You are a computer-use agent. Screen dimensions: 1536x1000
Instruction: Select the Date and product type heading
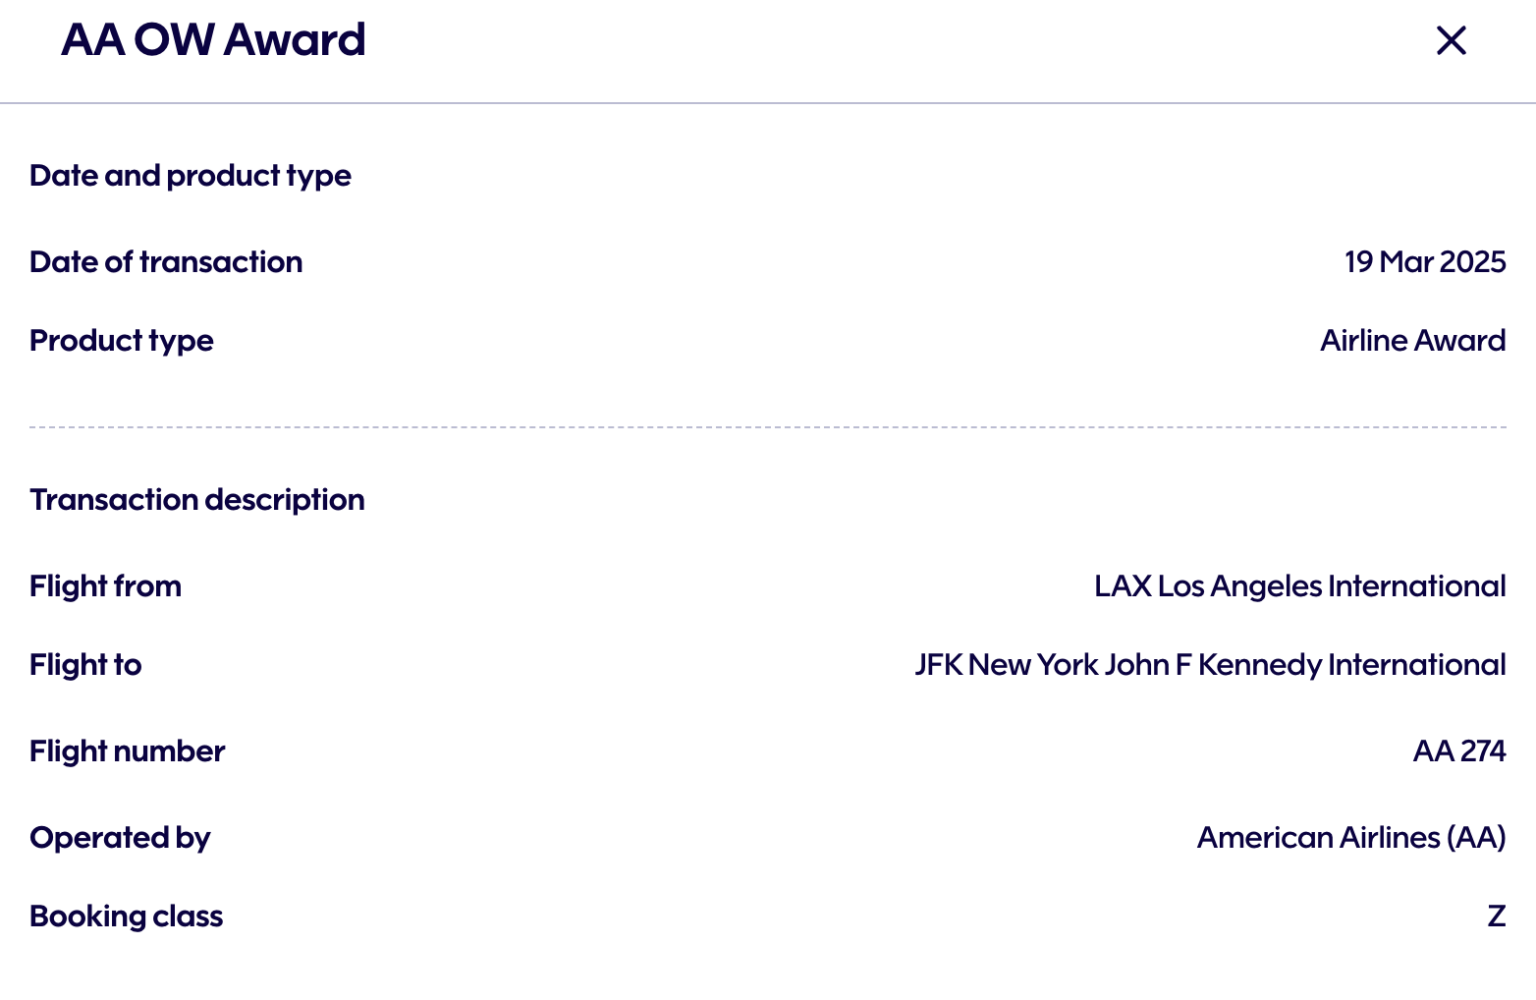coord(190,176)
